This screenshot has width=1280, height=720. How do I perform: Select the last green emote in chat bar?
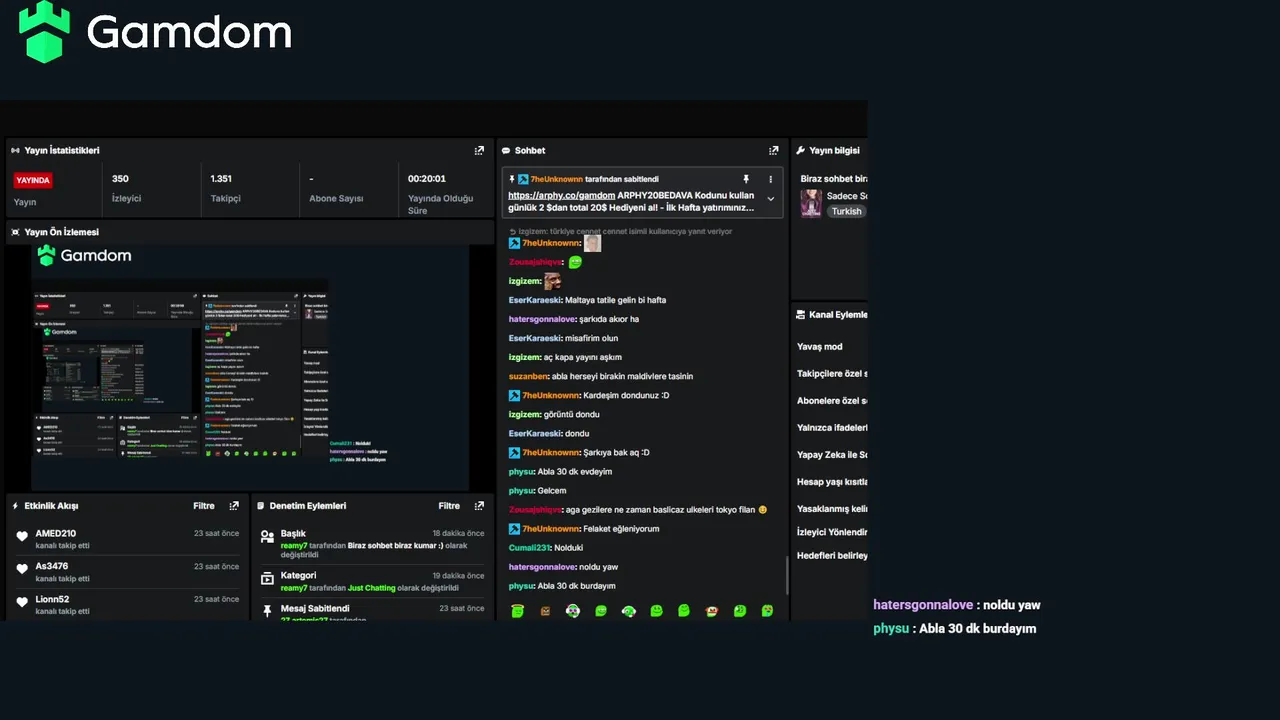point(767,610)
